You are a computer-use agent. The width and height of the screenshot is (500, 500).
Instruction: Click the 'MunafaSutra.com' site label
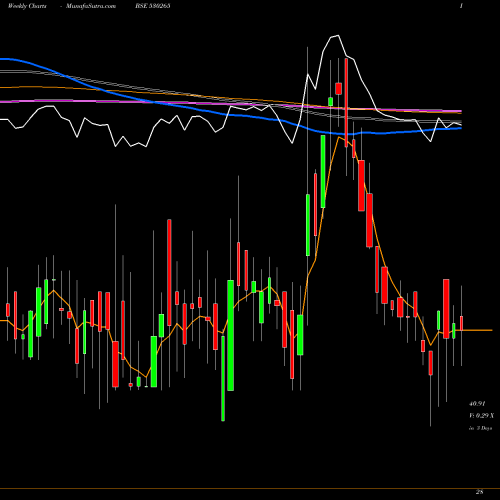pyautogui.click(x=91, y=6)
